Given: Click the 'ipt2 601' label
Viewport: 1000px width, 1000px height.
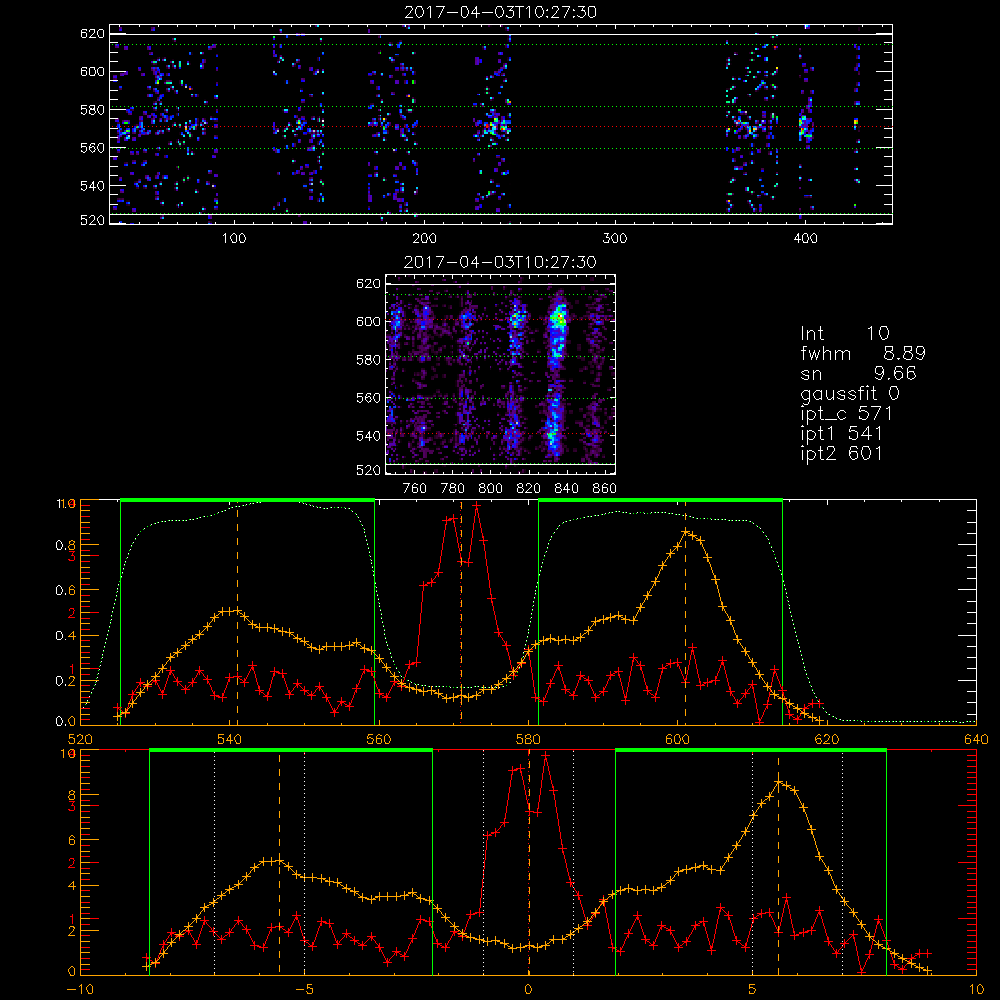Looking at the screenshot, I should click(x=841, y=453).
